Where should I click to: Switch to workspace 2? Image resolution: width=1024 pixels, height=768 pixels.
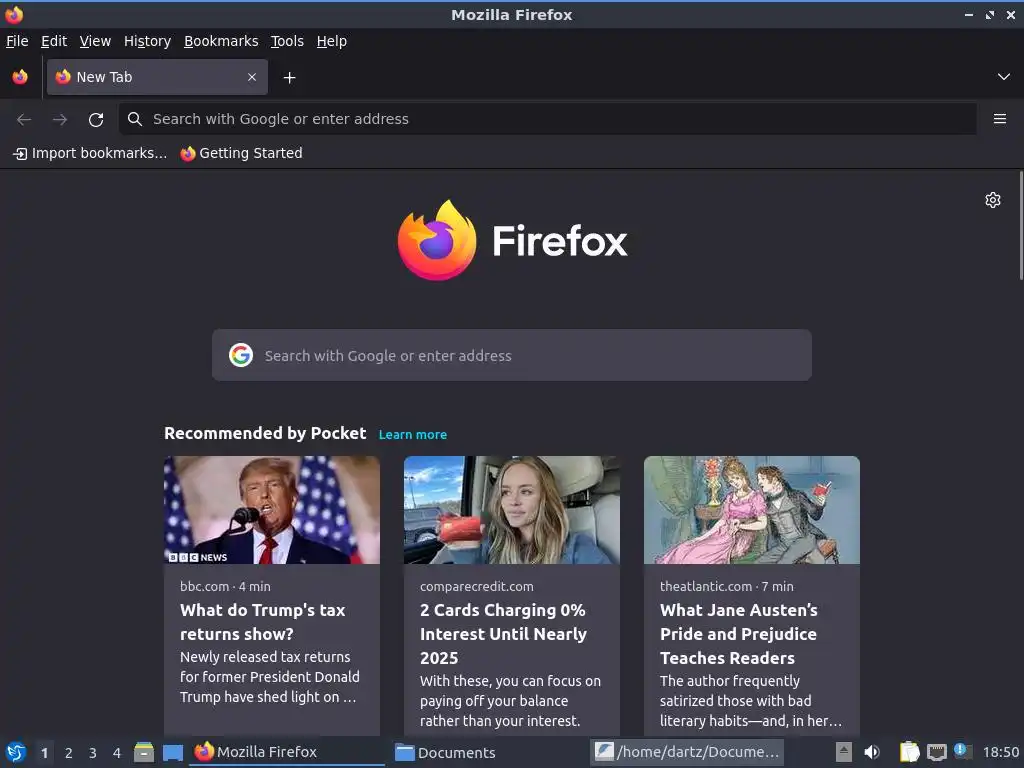click(69, 753)
